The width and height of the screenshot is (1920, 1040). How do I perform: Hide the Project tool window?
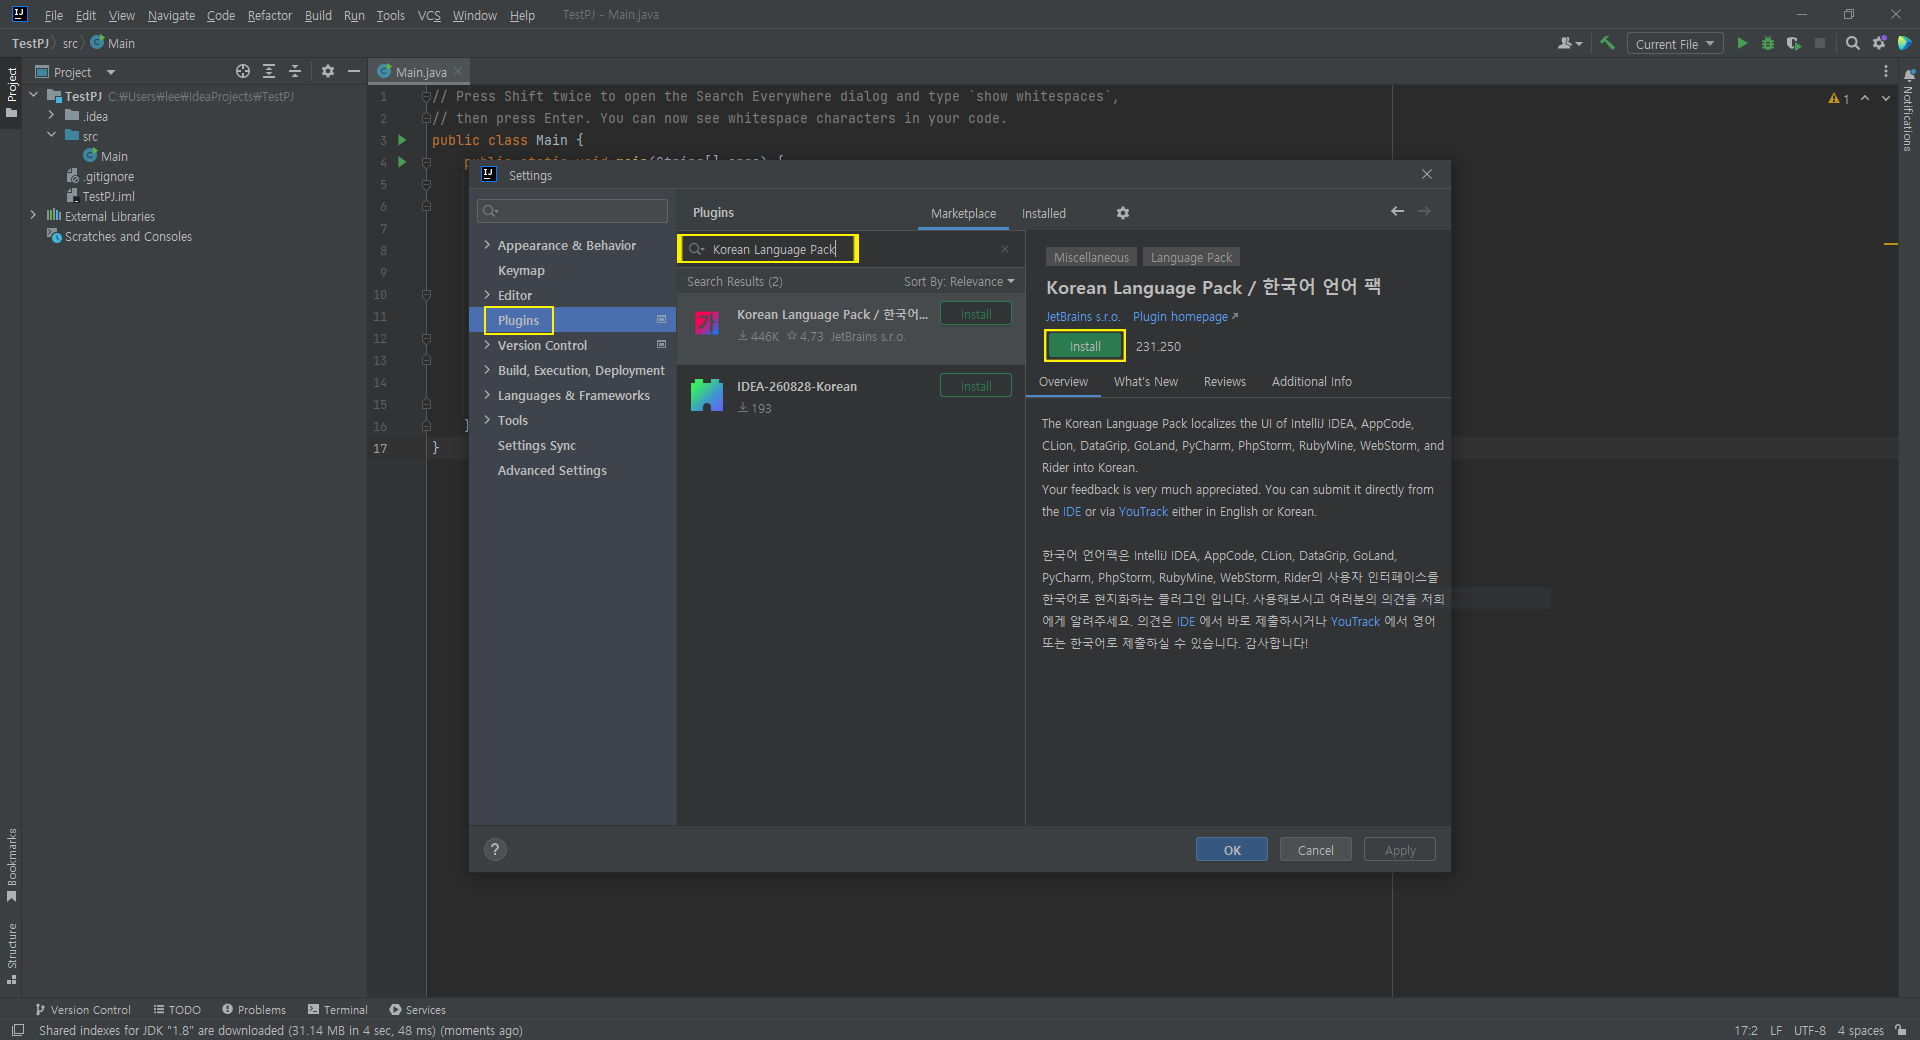coord(353,71)
